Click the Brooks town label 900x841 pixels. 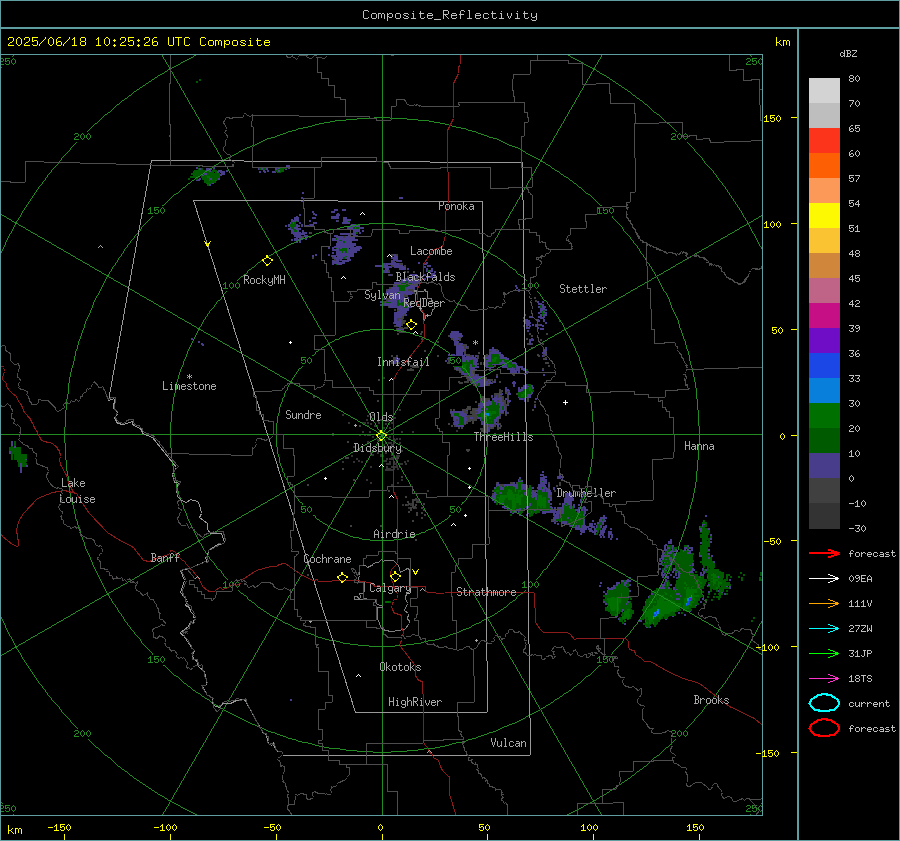711,700
